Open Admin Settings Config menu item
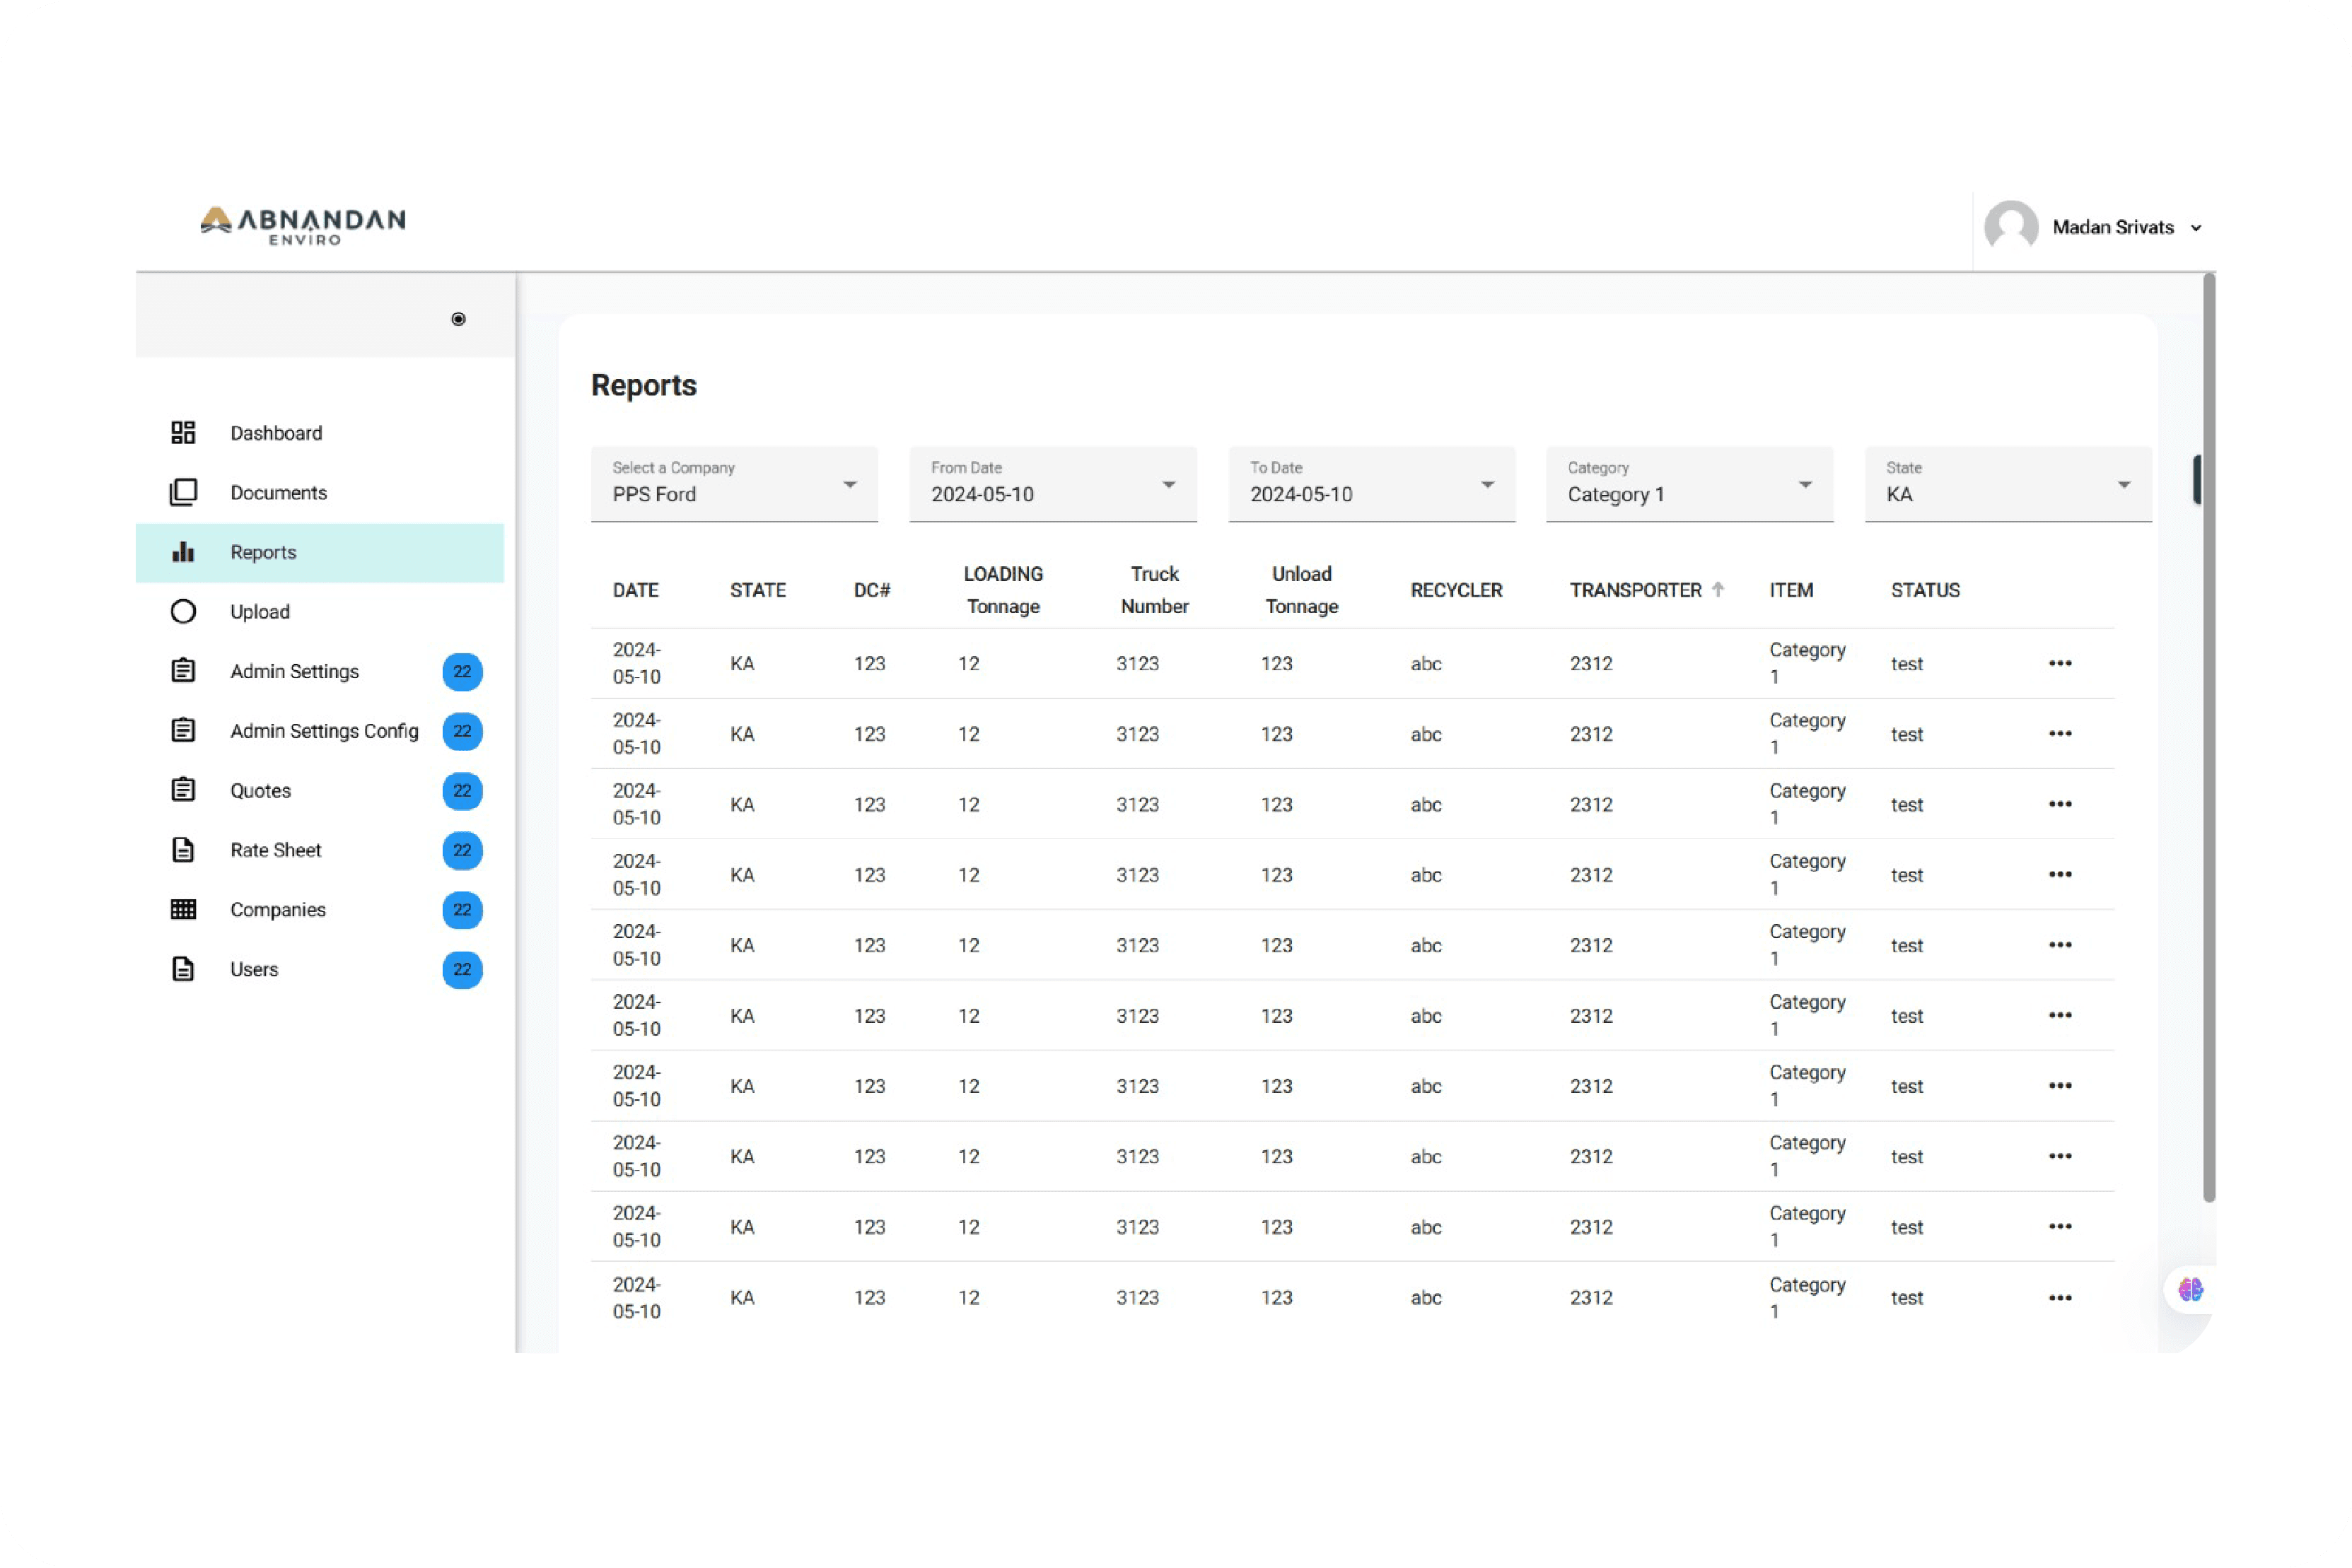This screenshot has width=2352, height=1568. pos(324,731)
